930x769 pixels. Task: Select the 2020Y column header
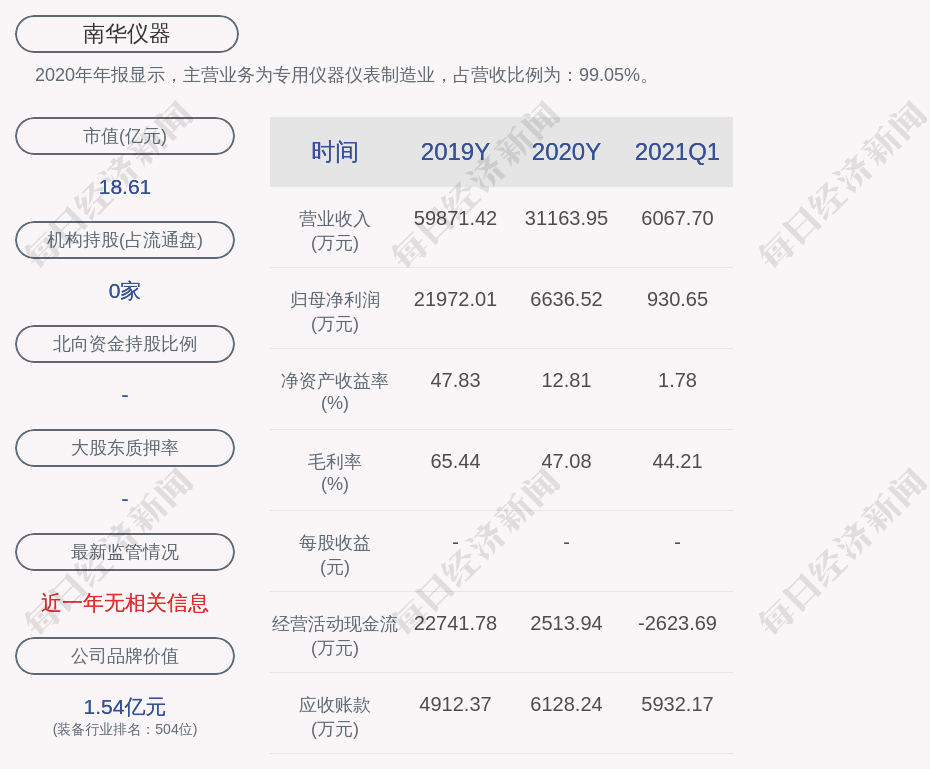tap(566, 152)
